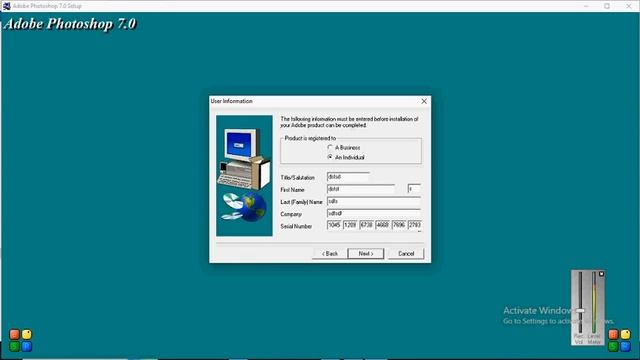640x360 pixels.
Task: Click the blue button in the bottom-left cluster
Action: [27, 347]
